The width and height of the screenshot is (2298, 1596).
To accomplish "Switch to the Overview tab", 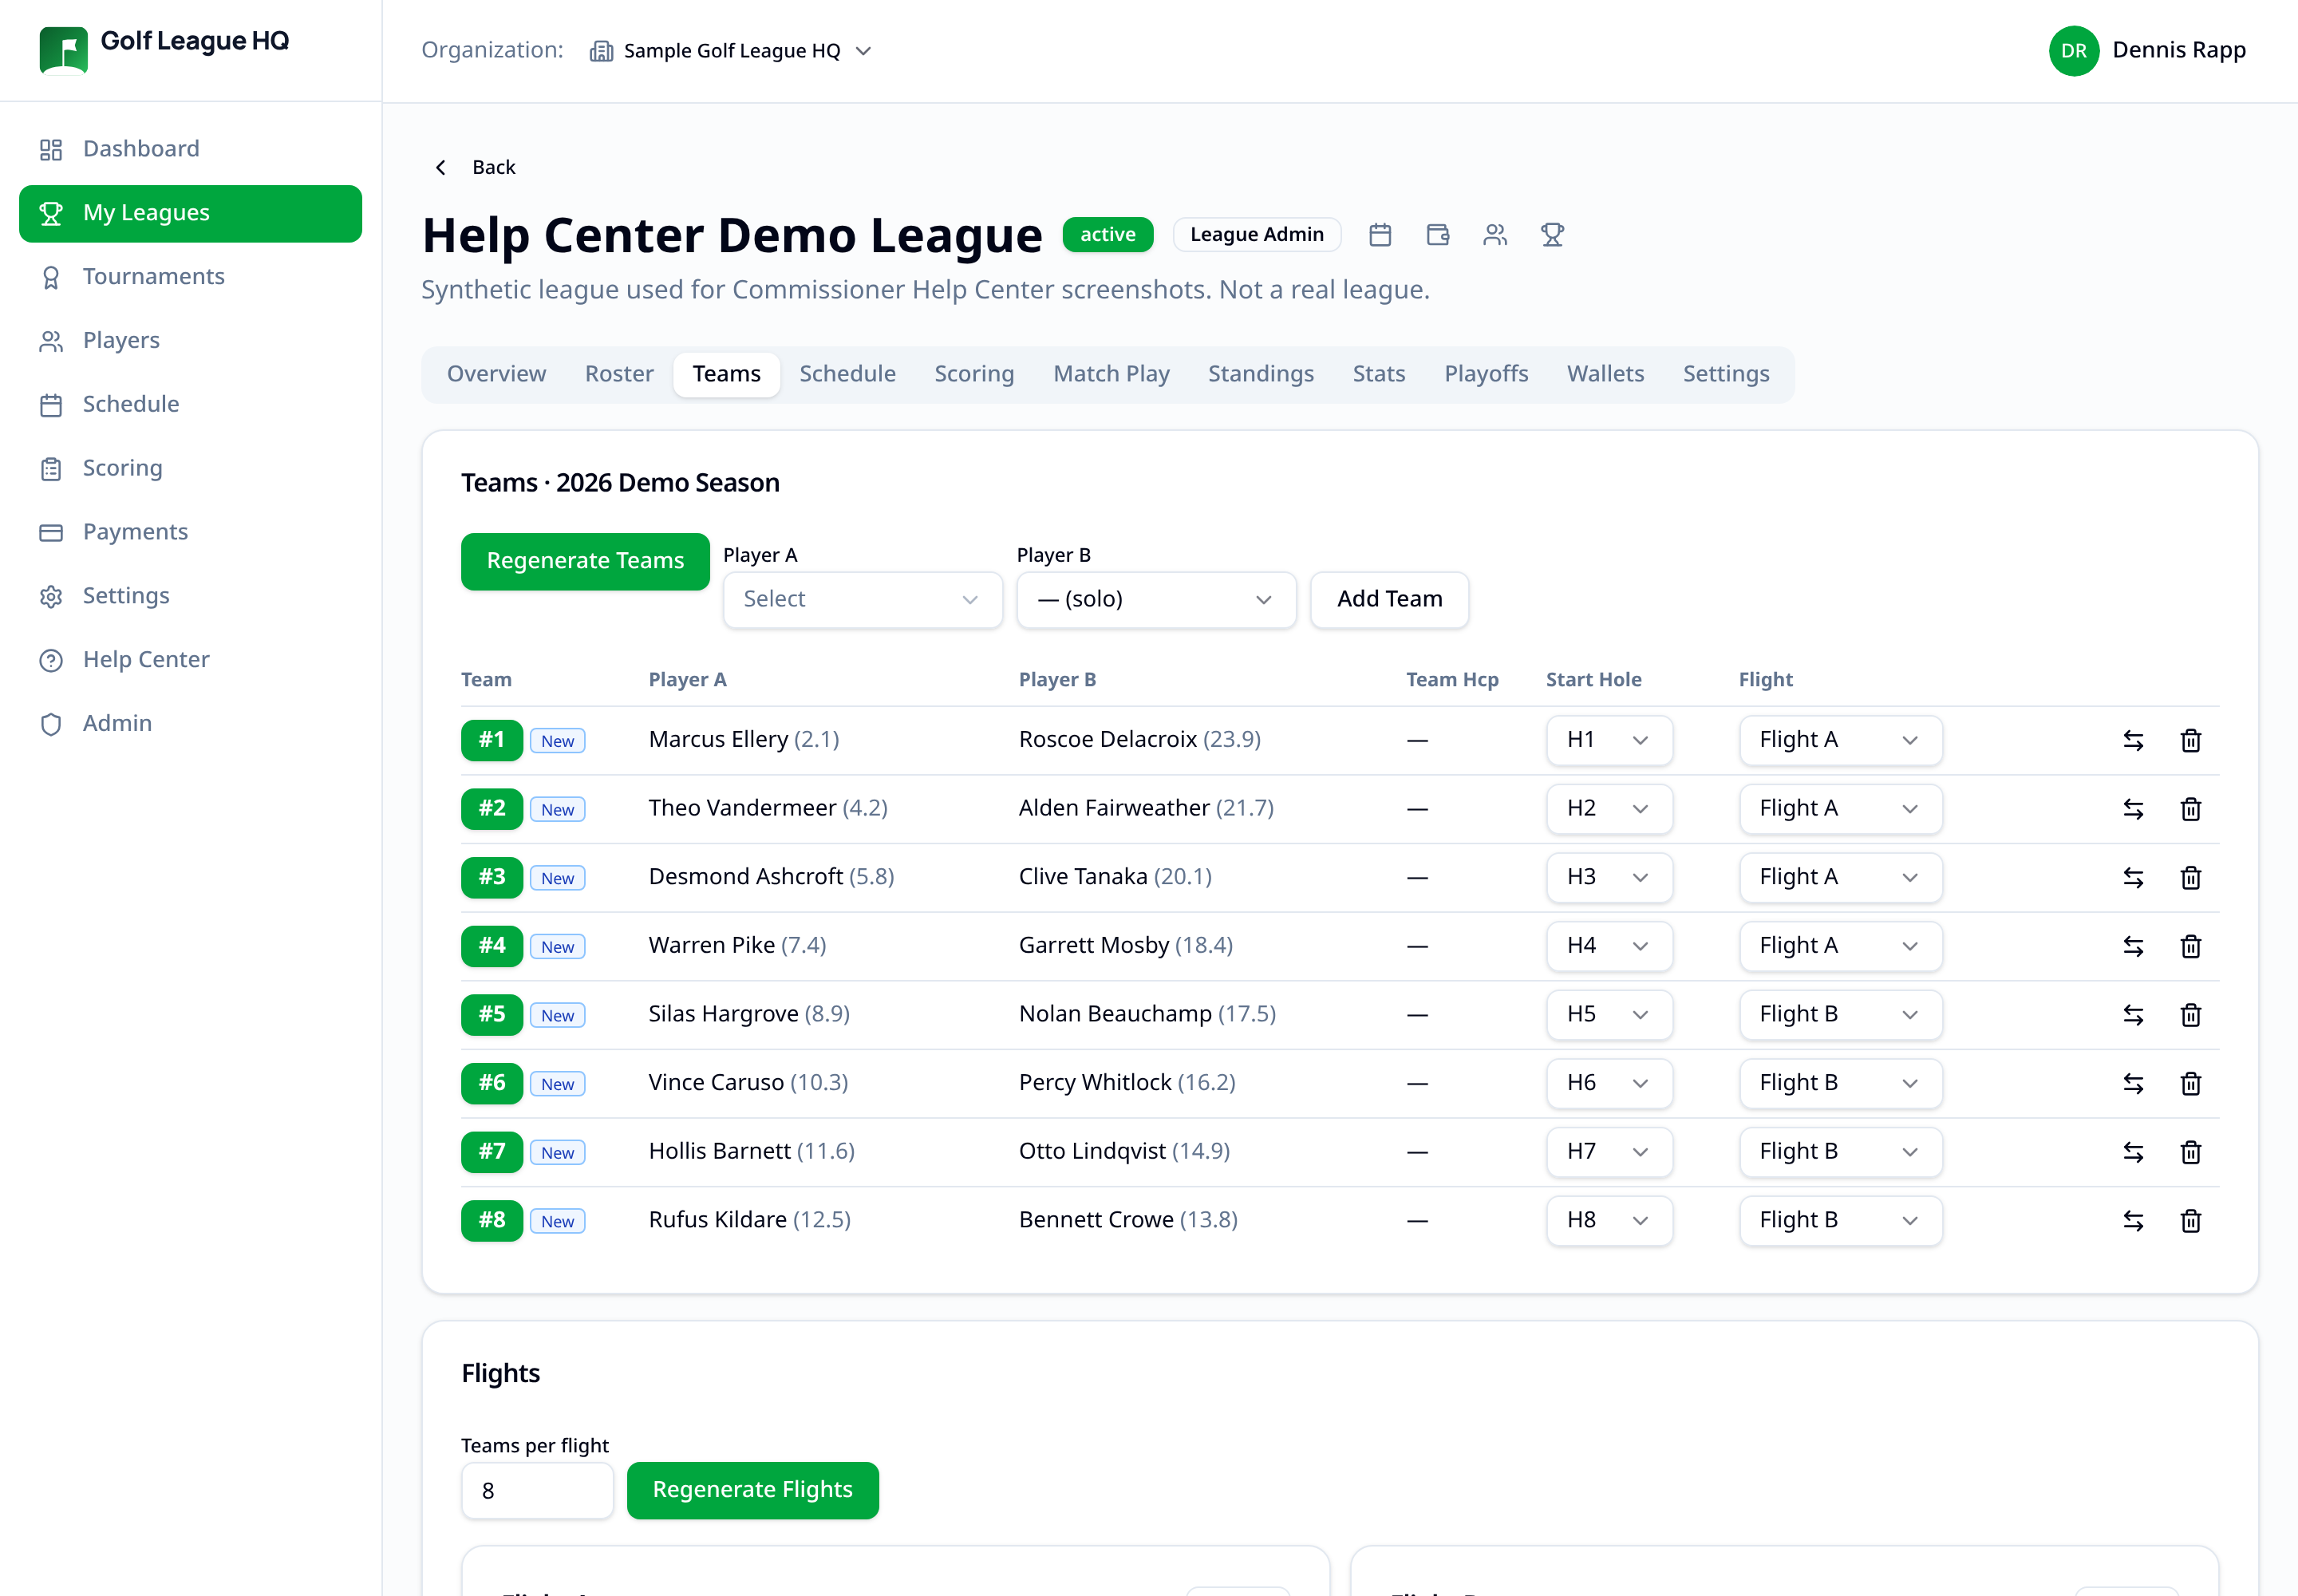I will coord(496,374).
